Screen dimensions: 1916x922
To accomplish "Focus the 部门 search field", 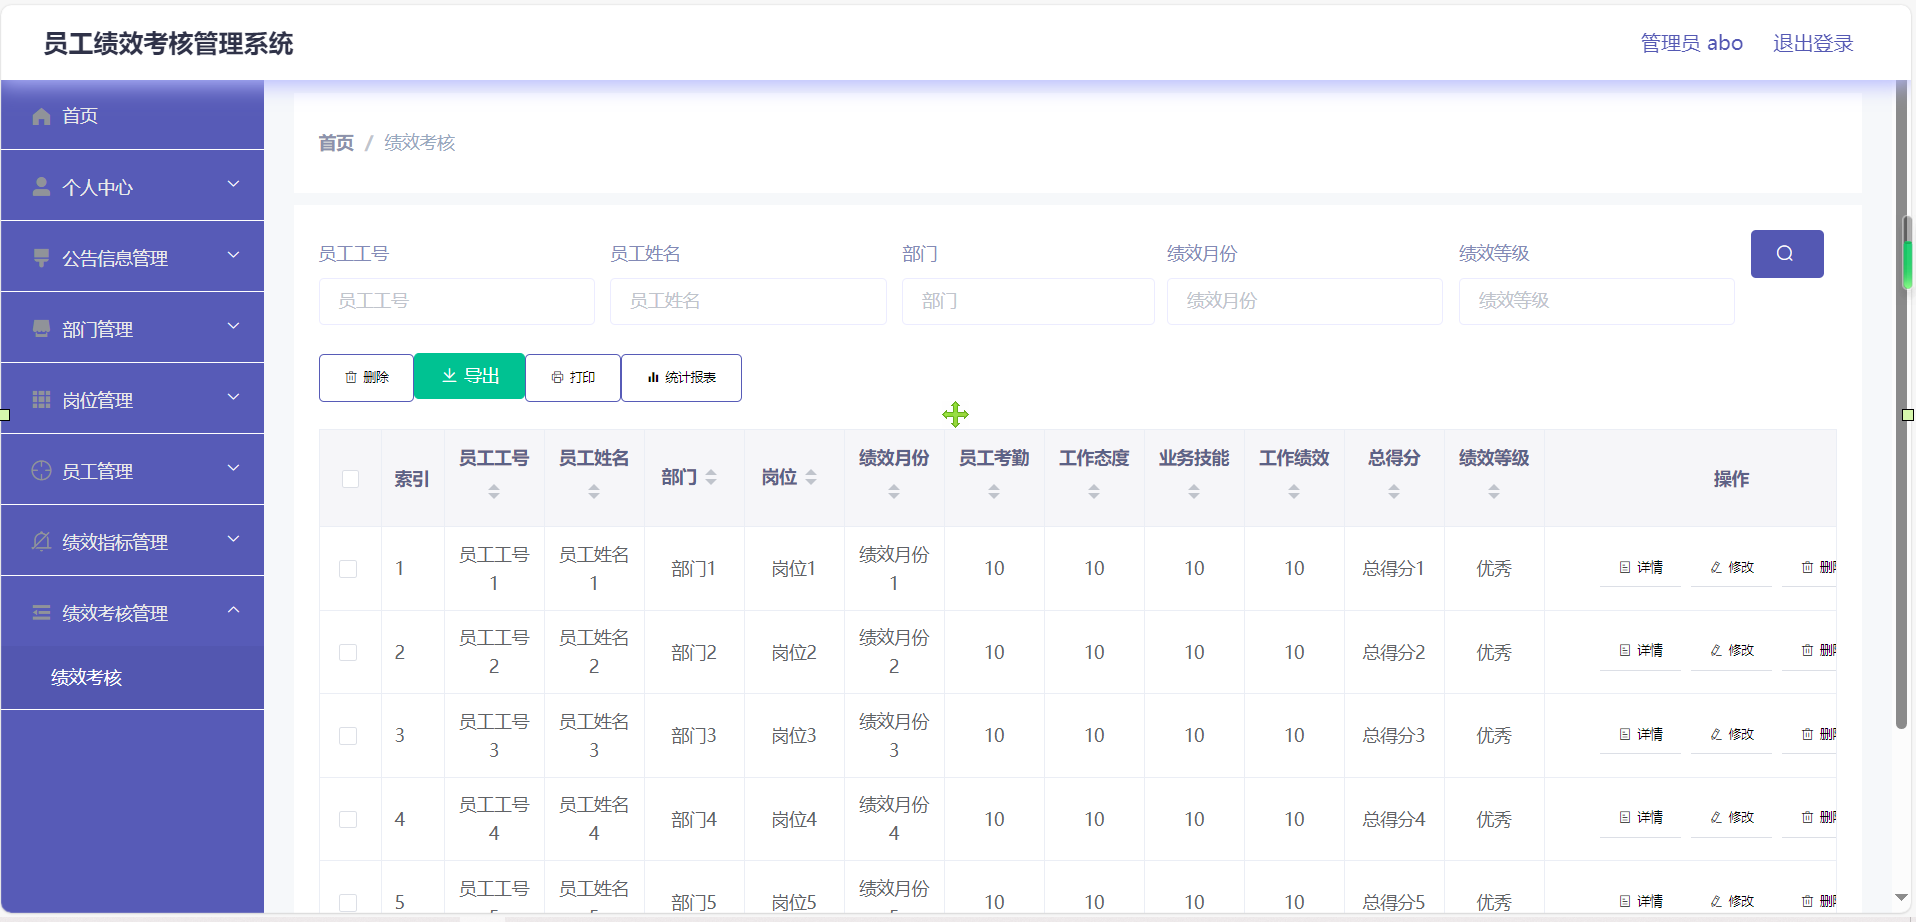I will [1028, 301].
